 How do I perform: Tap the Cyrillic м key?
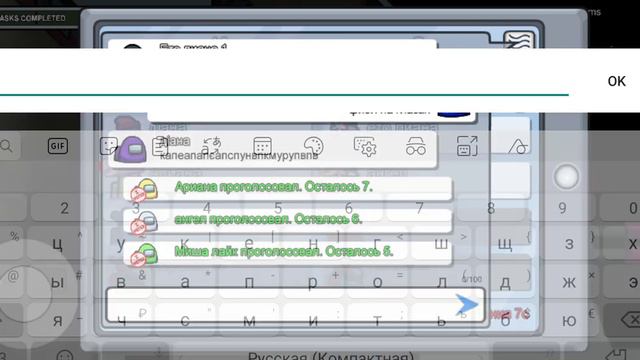(249, 321)
